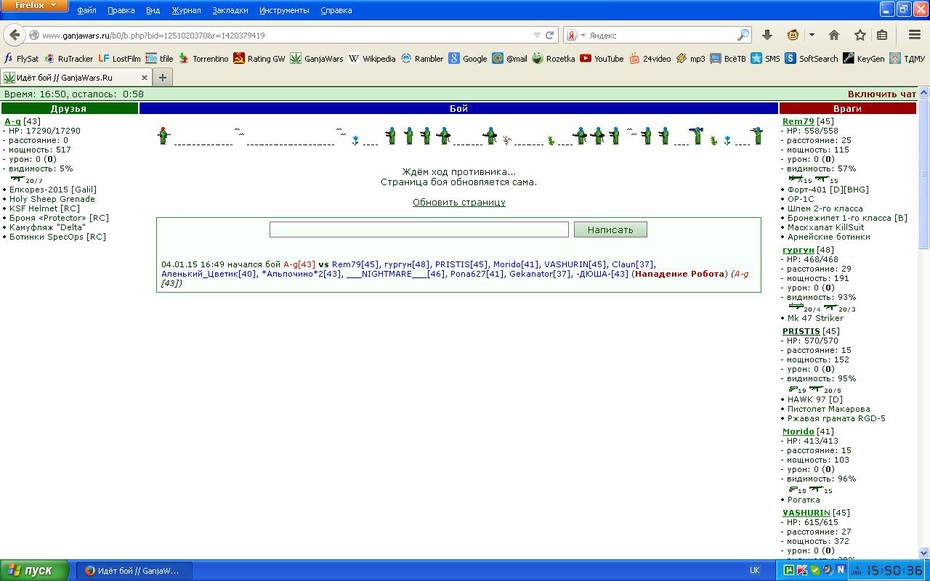930x581 pixels.
Task: Click Gekanator[37] in the battle log
Action: [x=540, y=274]
